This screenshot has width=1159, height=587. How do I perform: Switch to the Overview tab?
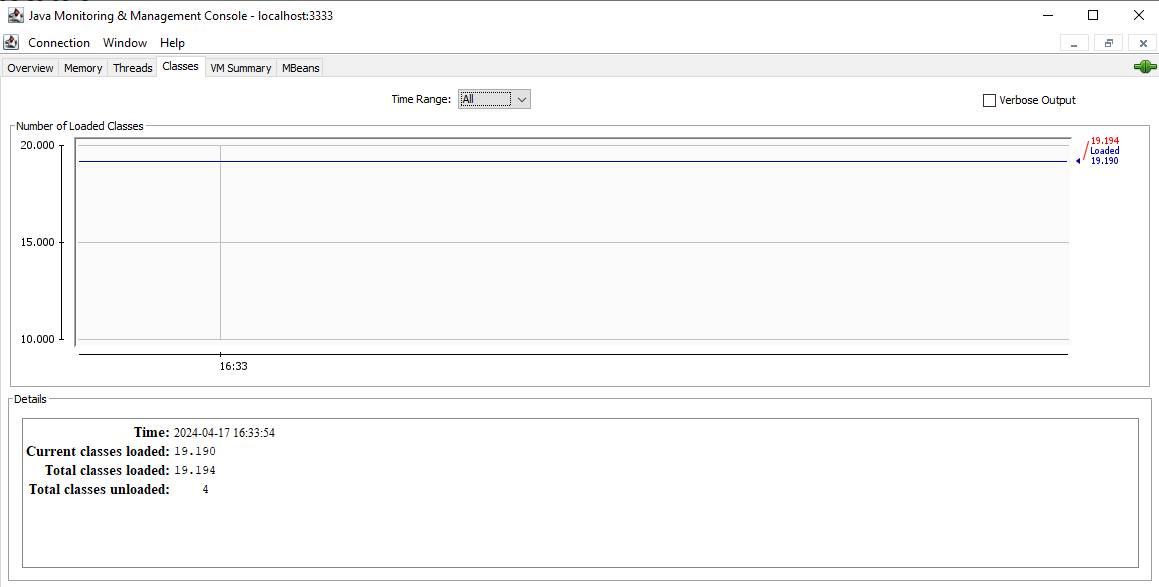[x=30, y=68]
